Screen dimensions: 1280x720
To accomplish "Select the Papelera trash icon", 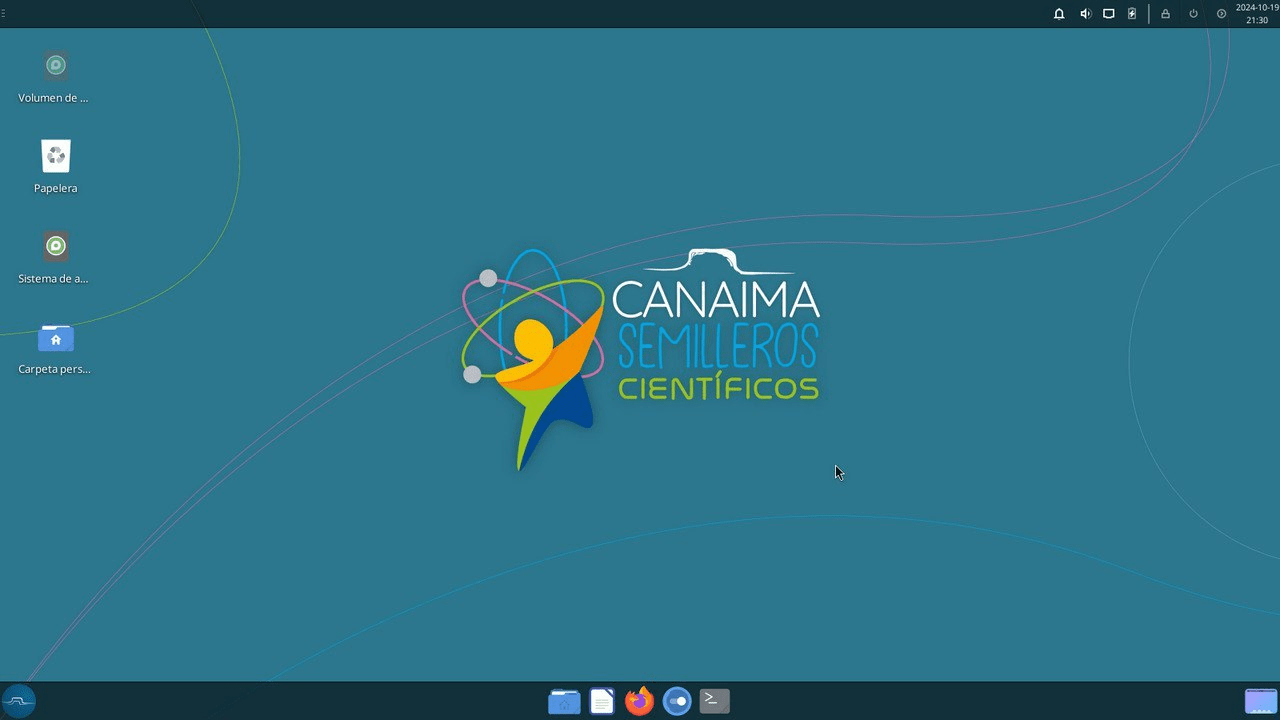I will tap(56, 167).
